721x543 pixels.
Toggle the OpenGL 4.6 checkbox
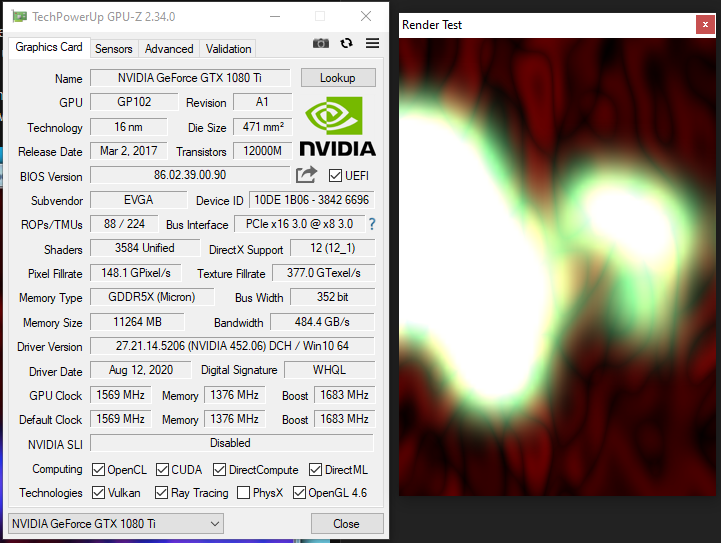(x=299, y=492)
